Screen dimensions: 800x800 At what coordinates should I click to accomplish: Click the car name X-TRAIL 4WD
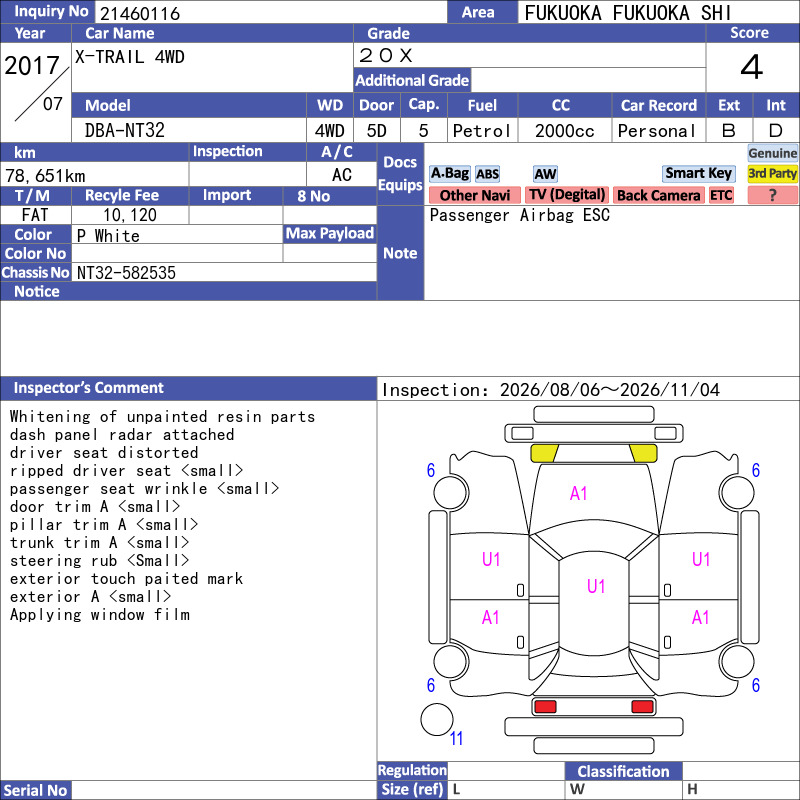[x=130, y=57]
